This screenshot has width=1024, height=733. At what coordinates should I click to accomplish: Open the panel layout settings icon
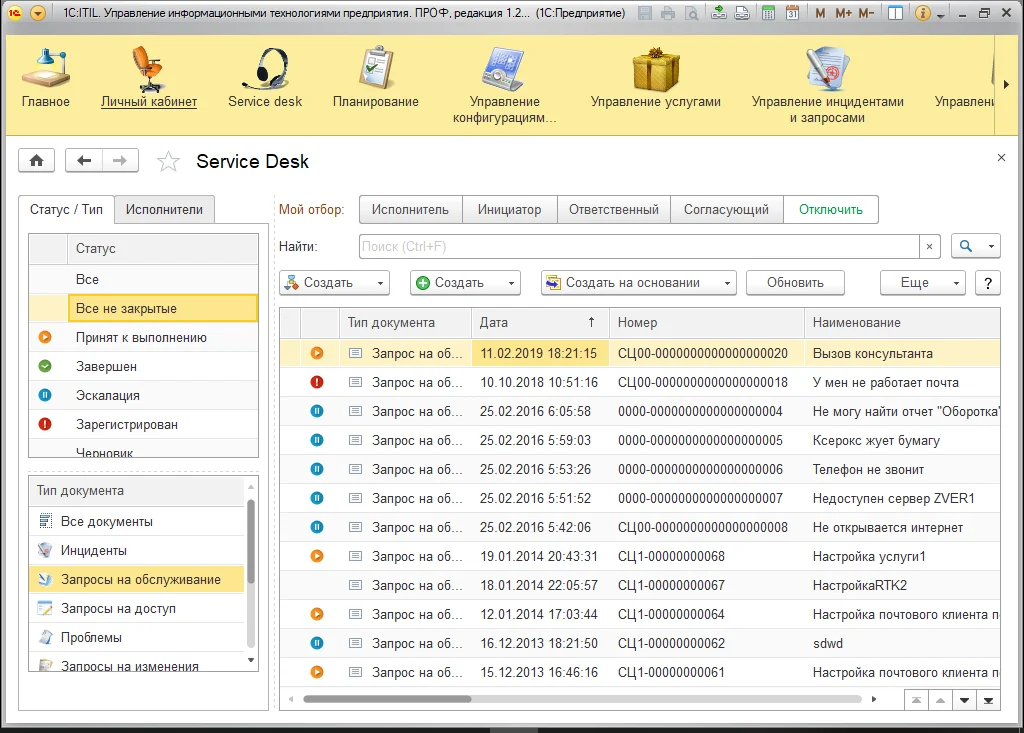coord(895,12)
